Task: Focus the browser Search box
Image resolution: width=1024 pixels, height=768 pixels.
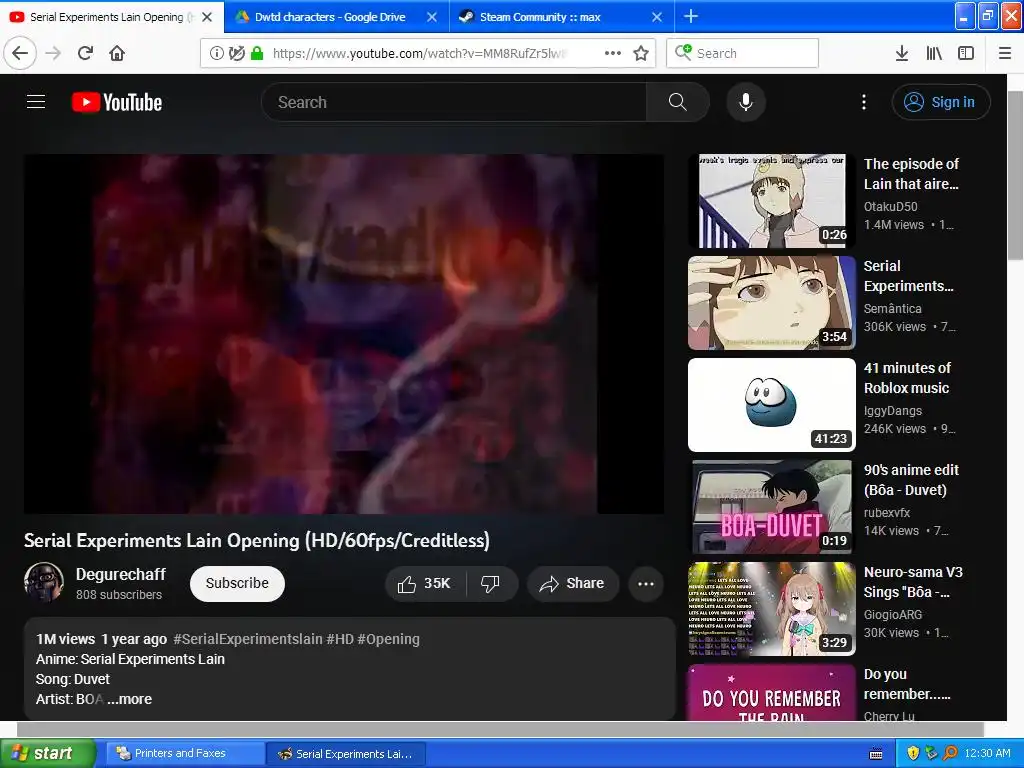Action: point(743,53)
